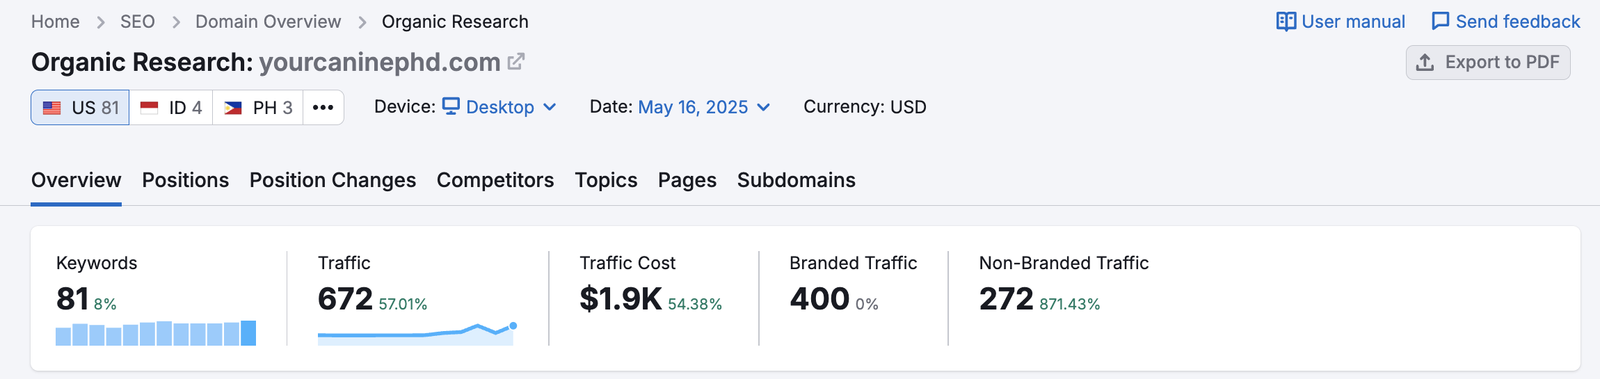
Task: Click the User manual book icon
Action: tap(1286, 22)
